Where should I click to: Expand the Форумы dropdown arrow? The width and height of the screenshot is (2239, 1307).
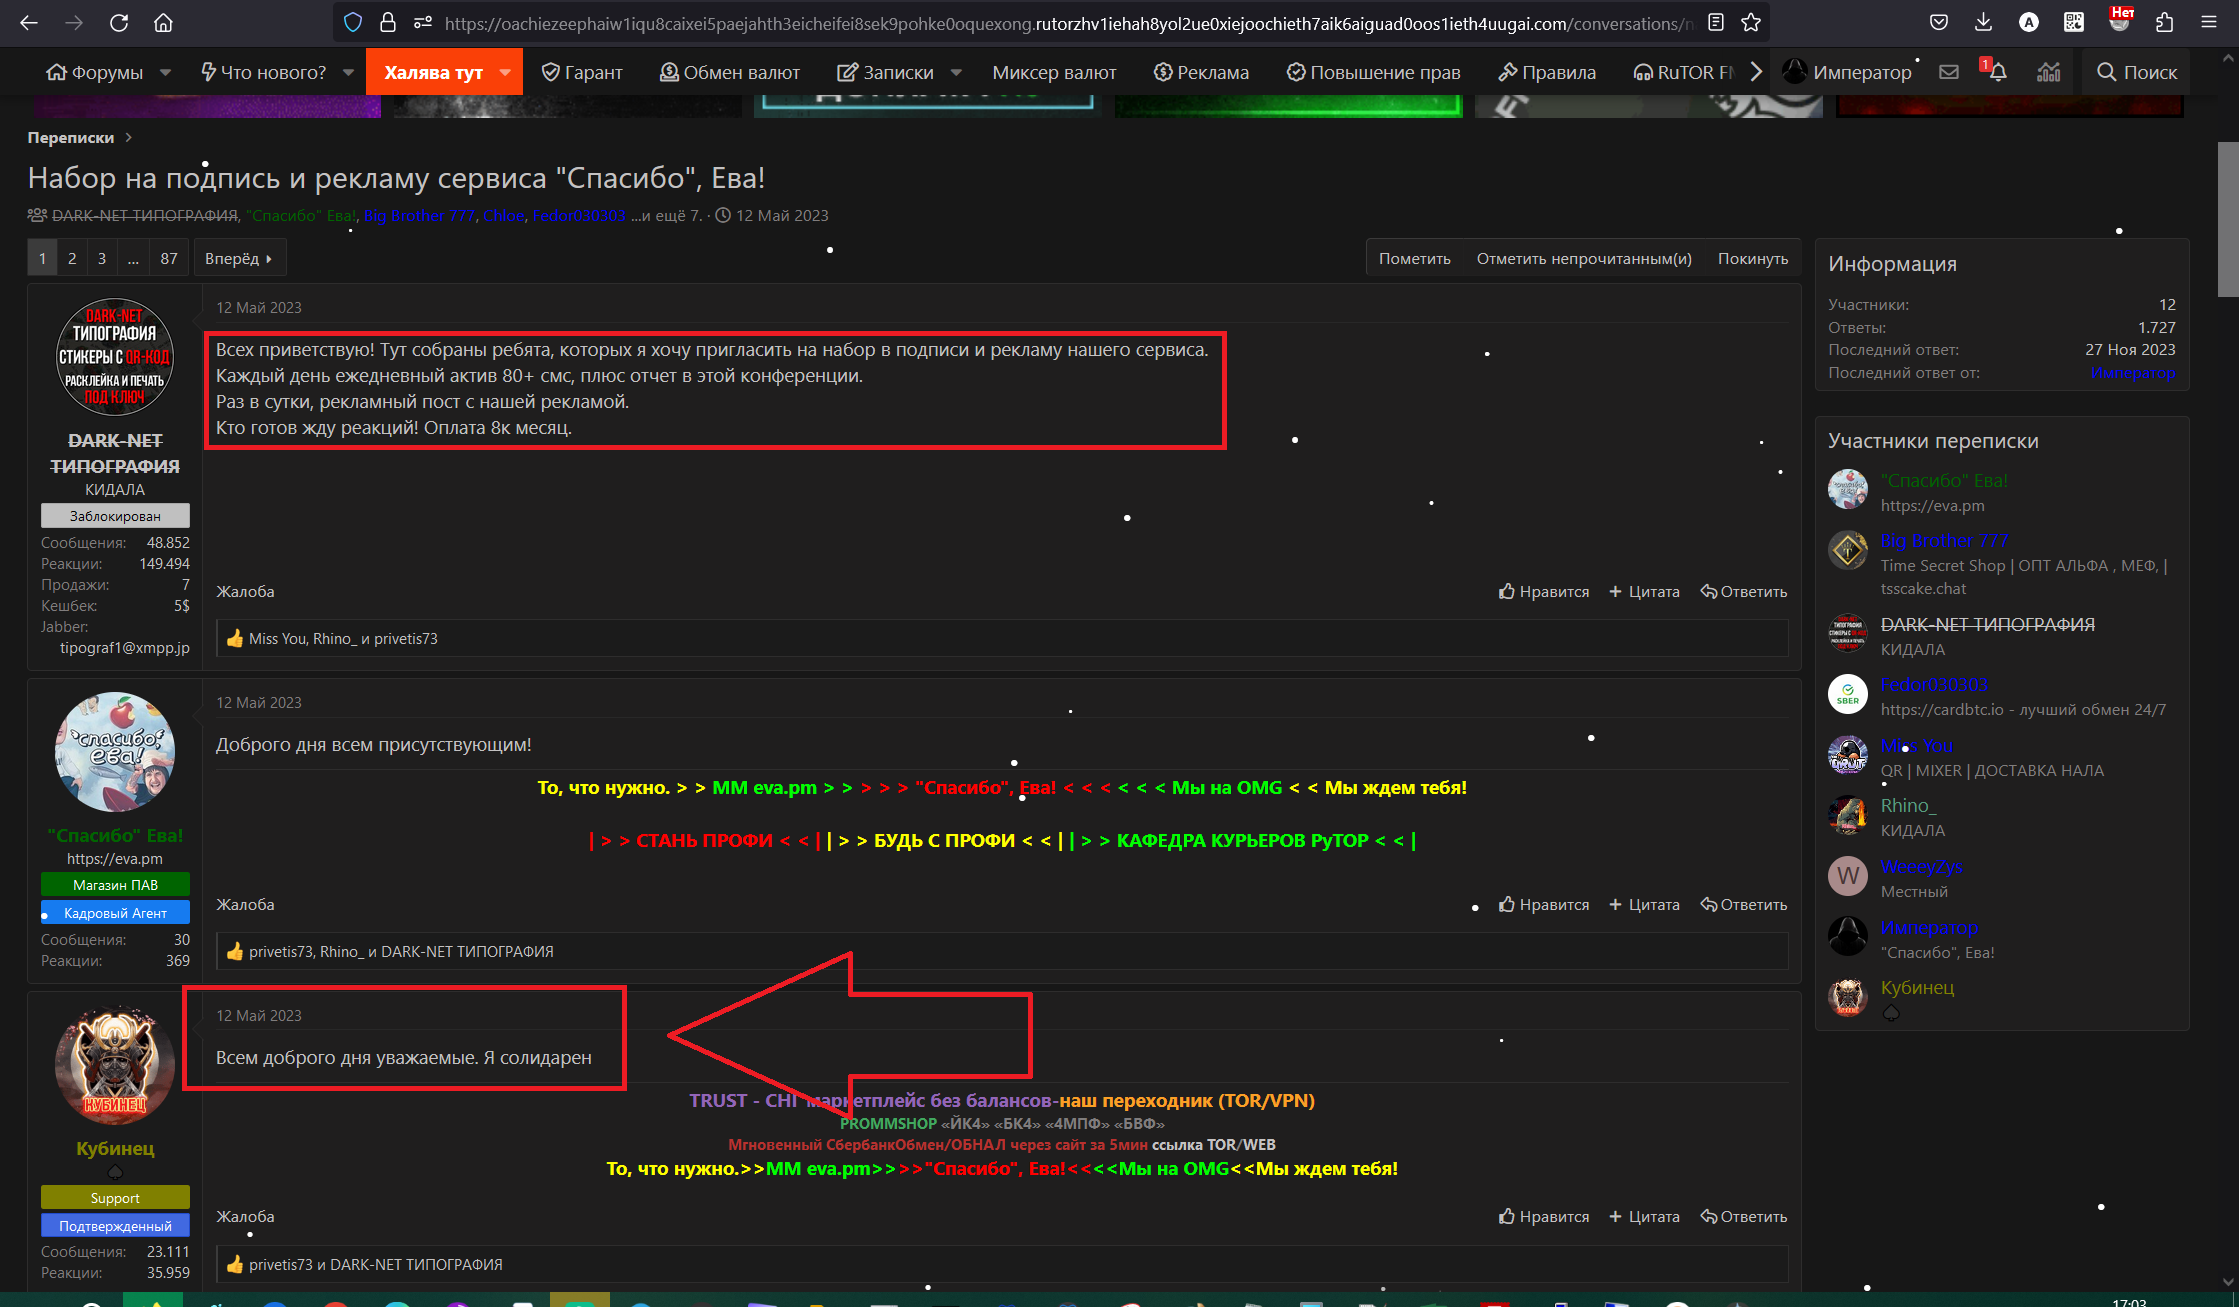166,72
